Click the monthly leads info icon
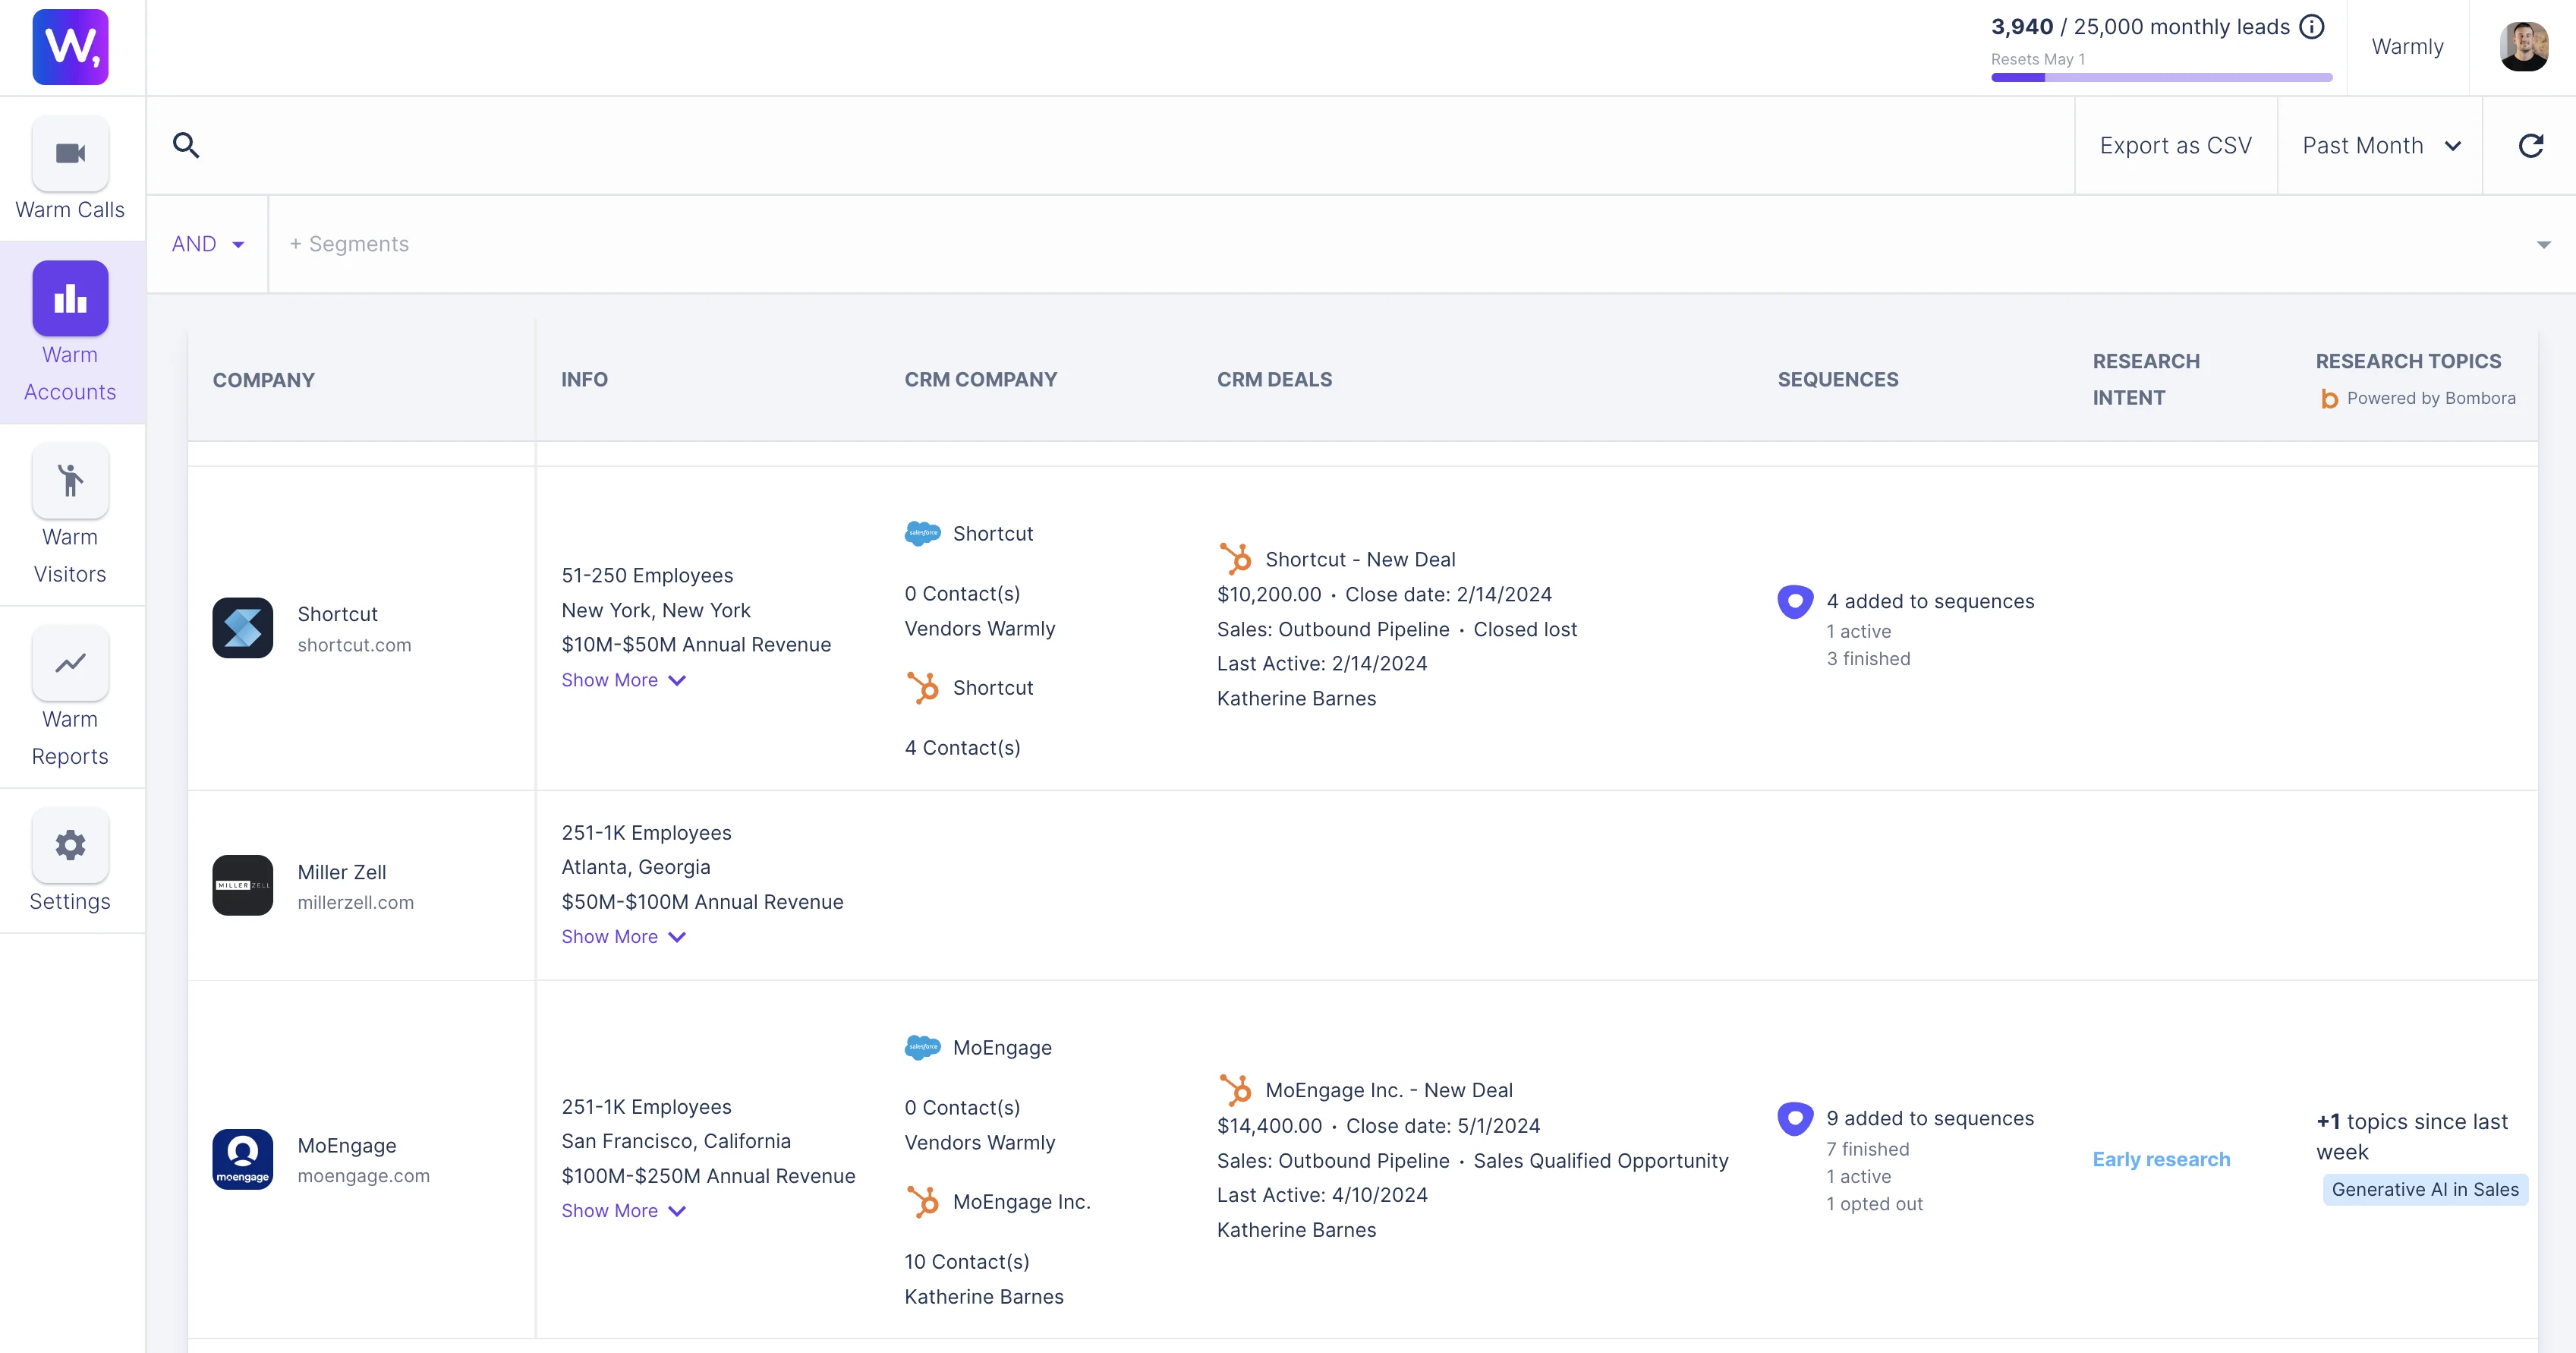2576x1353 pixels. [x=2312, y=26]
